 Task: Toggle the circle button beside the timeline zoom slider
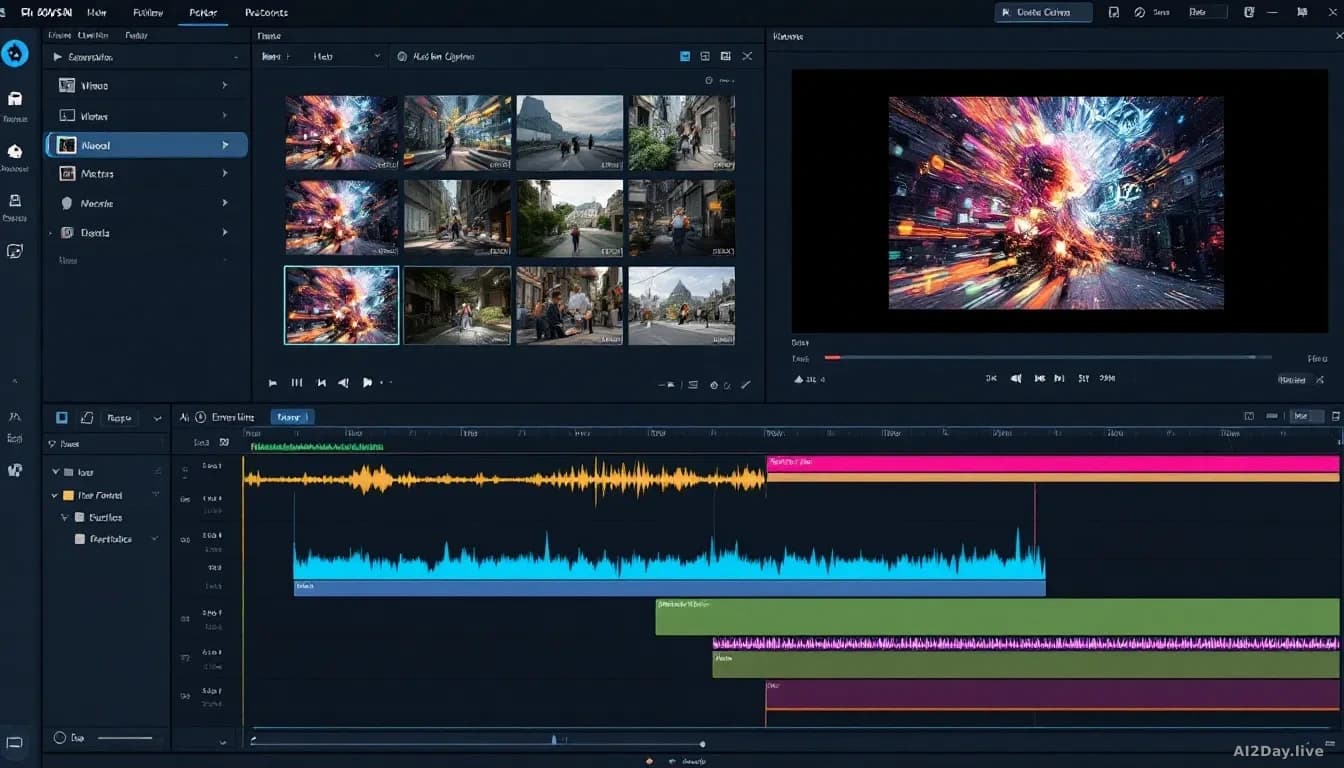pyautogui.click(x=59, y=738)
